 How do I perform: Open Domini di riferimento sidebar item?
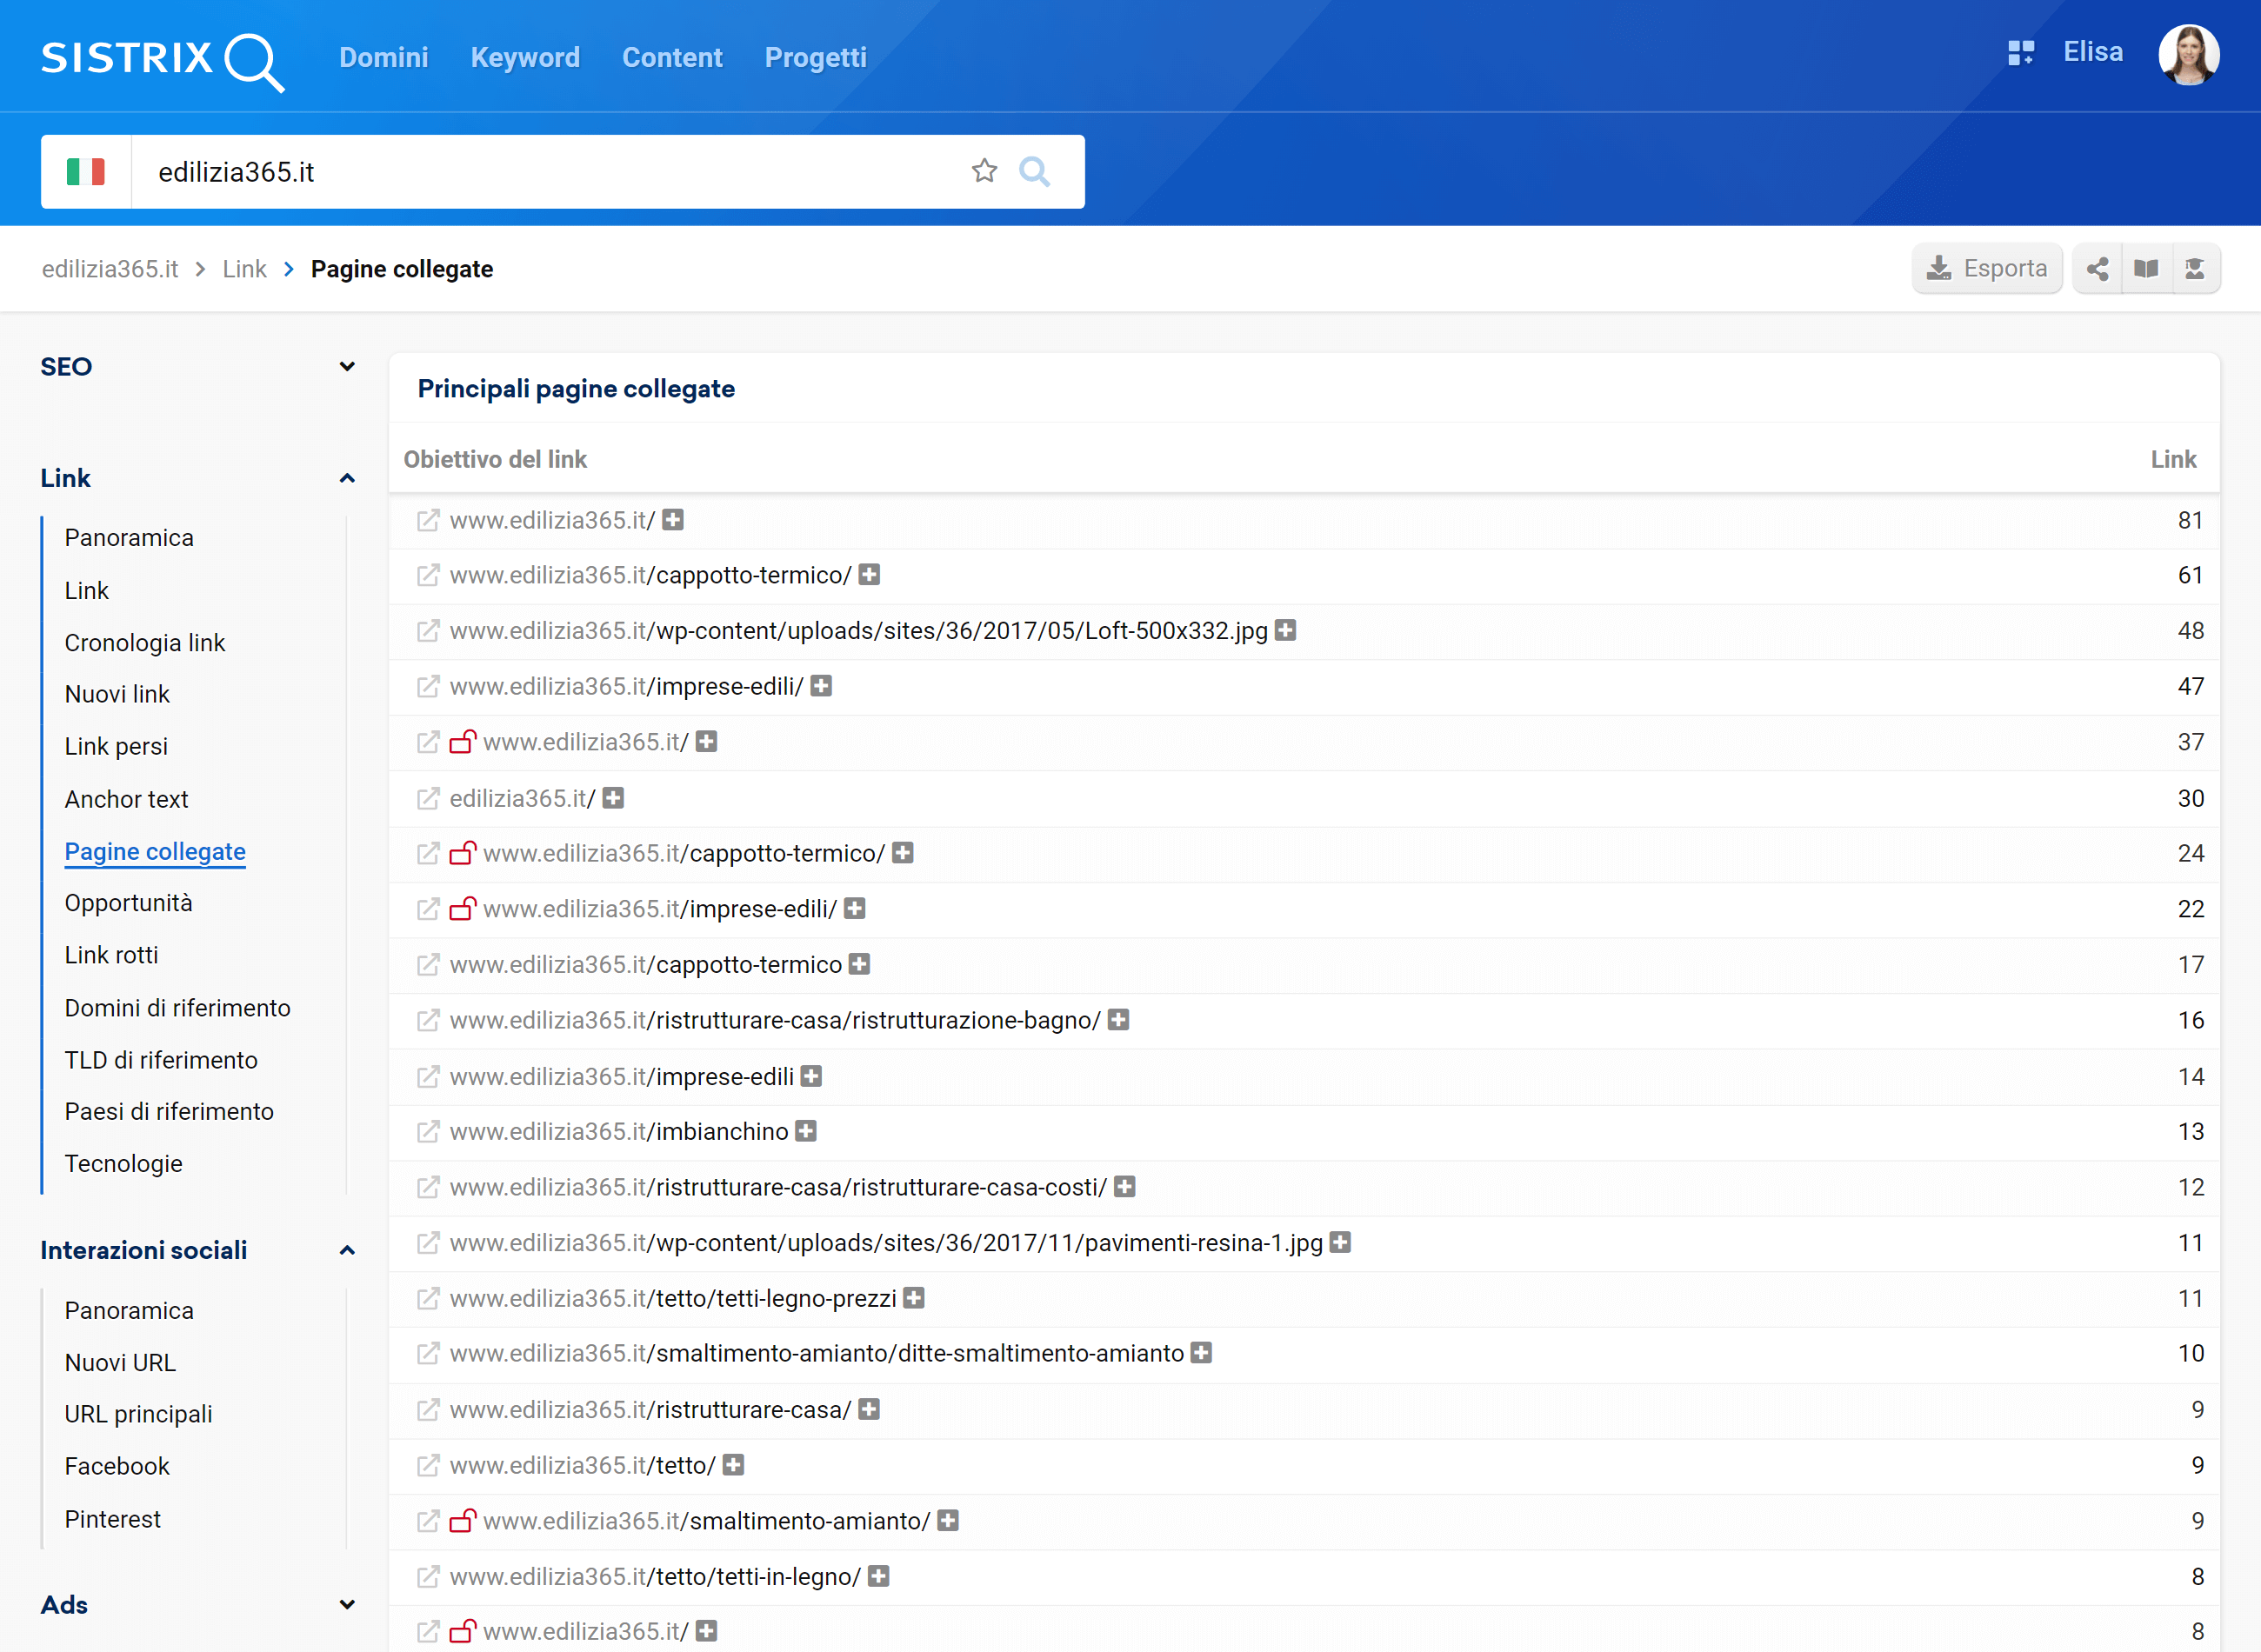(177, 1008)
